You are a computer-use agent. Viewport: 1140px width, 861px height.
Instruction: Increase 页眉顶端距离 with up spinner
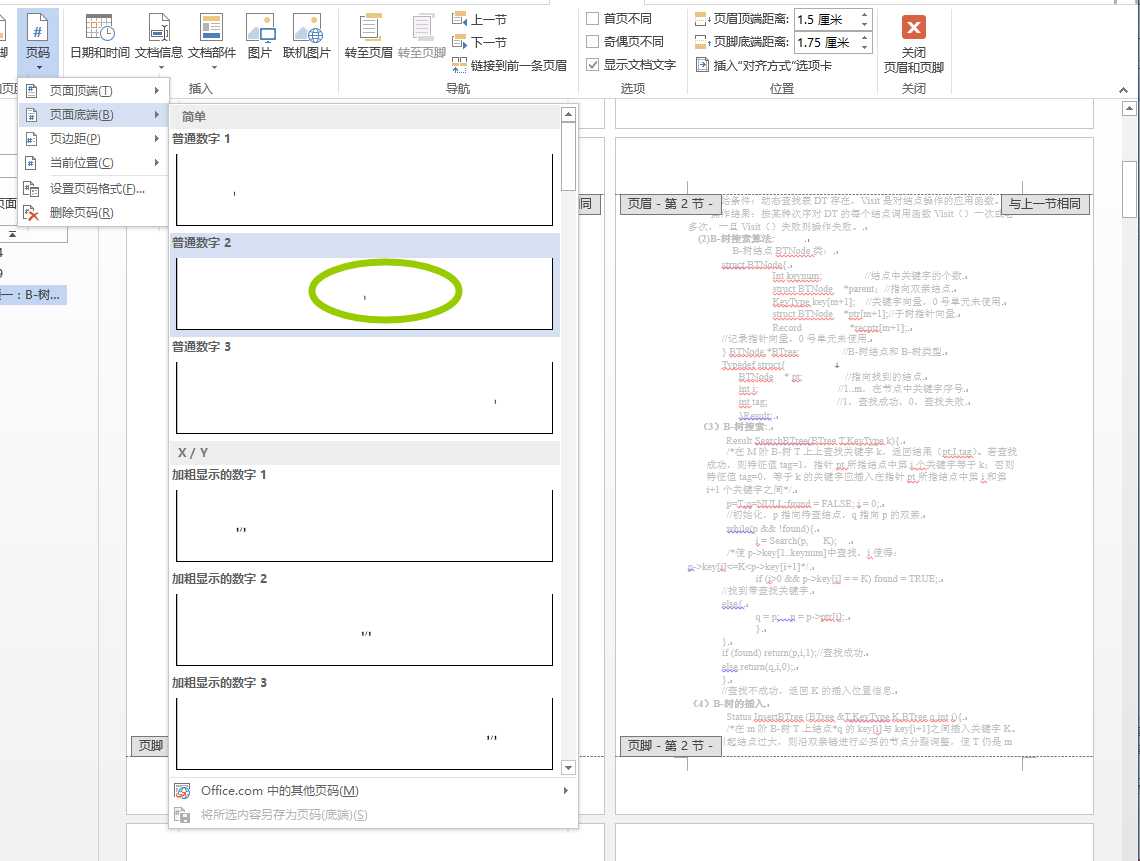pyautogui.click(x=864, y=15)
